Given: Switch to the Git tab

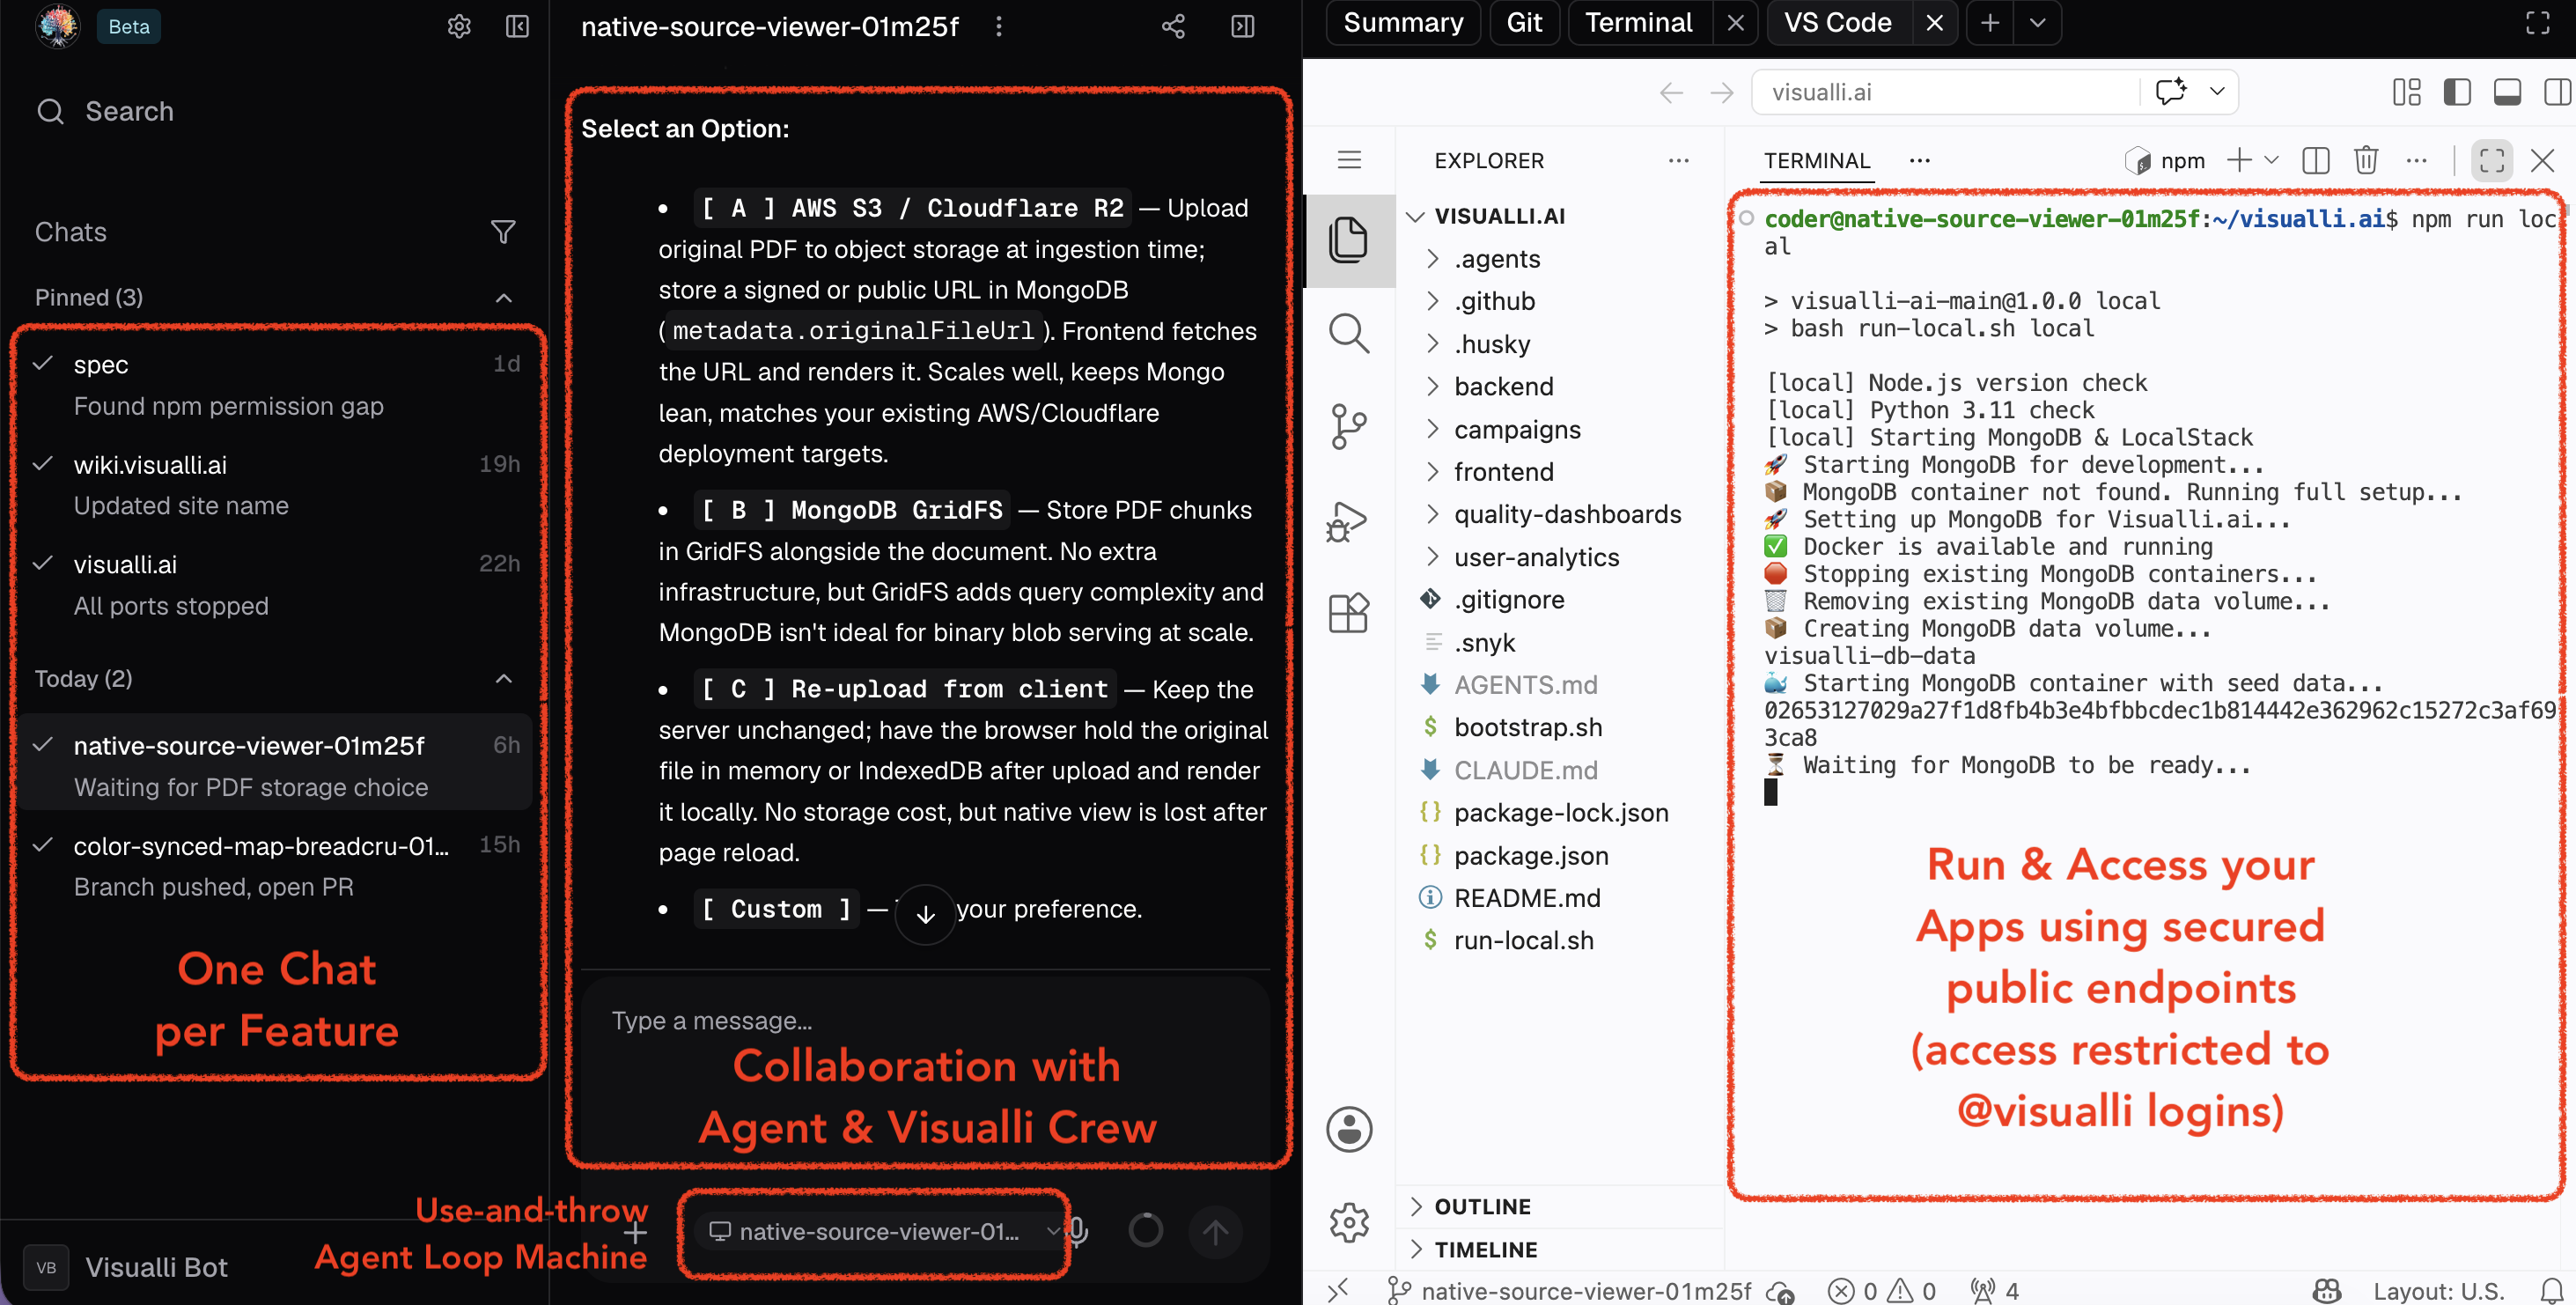Looking at the screenshot, I should 1524,23.
